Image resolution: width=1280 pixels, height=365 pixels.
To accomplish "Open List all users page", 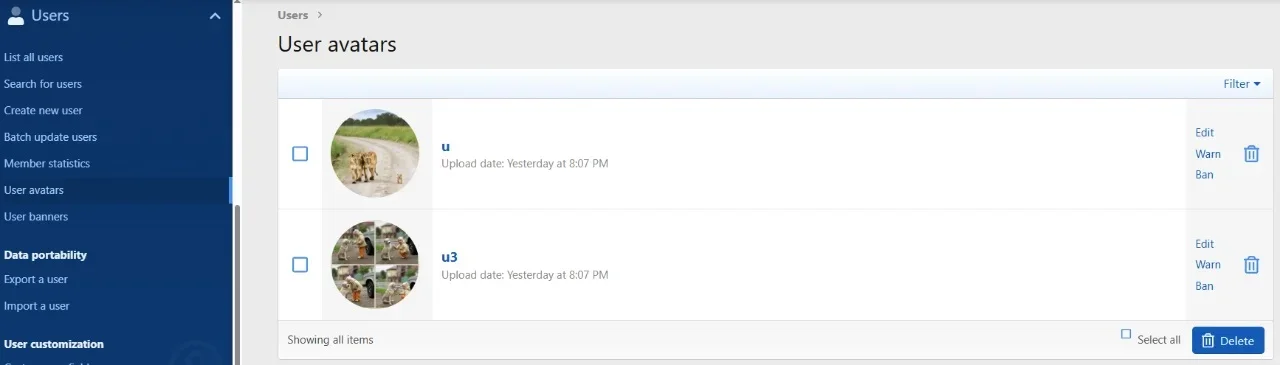I will tap(33, 58).
